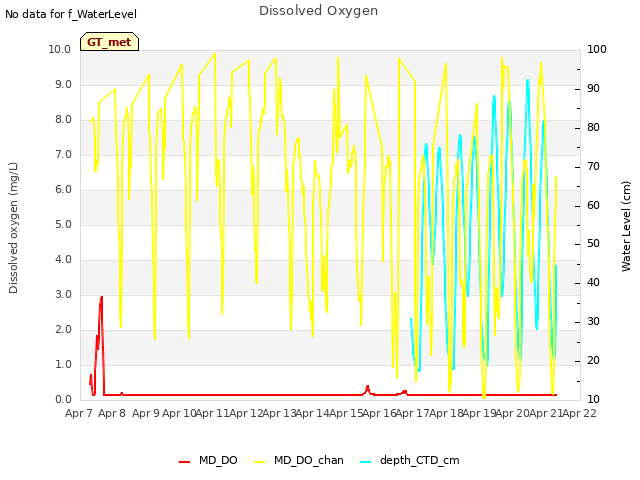Click the Apr 8 x-axis tick label
The height and width of the screenshot is (480, 640).
tap(112, 413)
